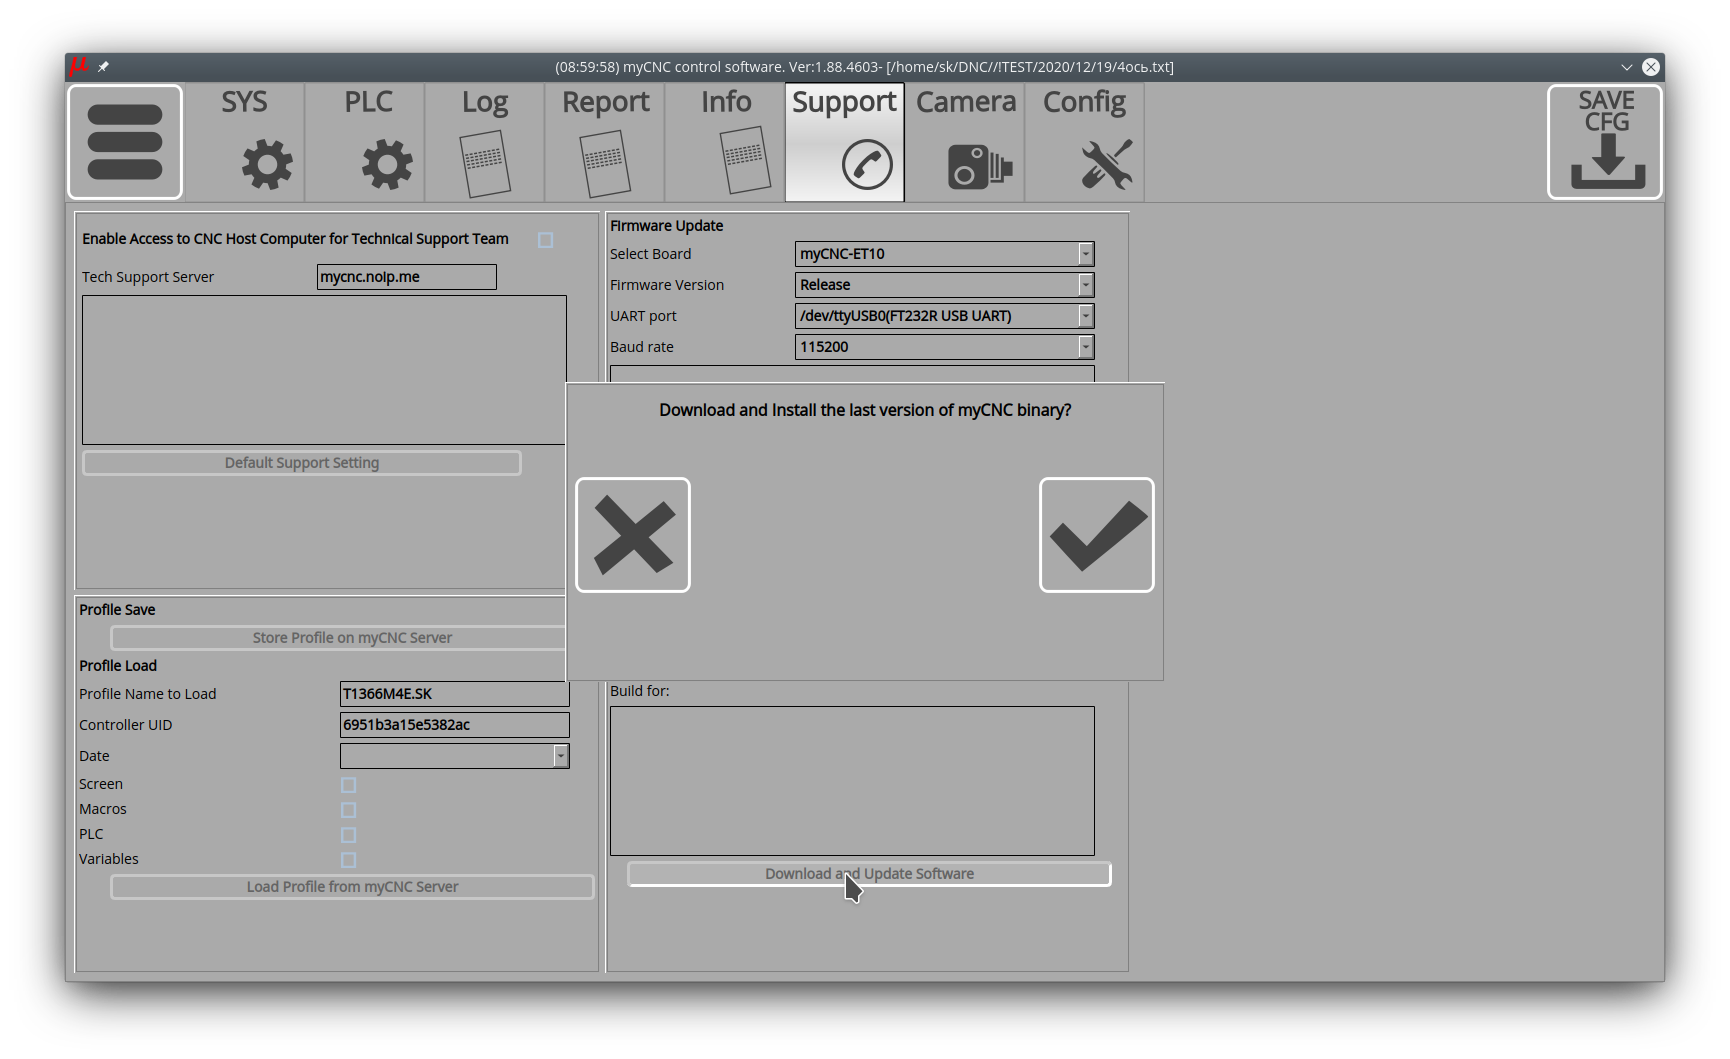Open the hamburger main menu button
Viewport: 1730px width, 1059px height.
click(x=125, y=142)
